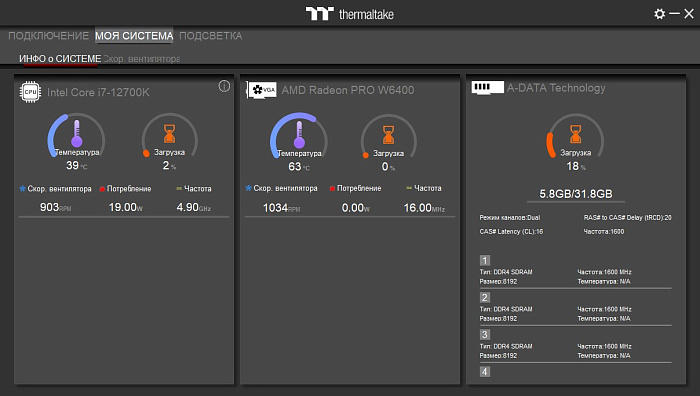Click the memory load hourglass gauge
700x396 pixels.
click(x=575, y=135)
